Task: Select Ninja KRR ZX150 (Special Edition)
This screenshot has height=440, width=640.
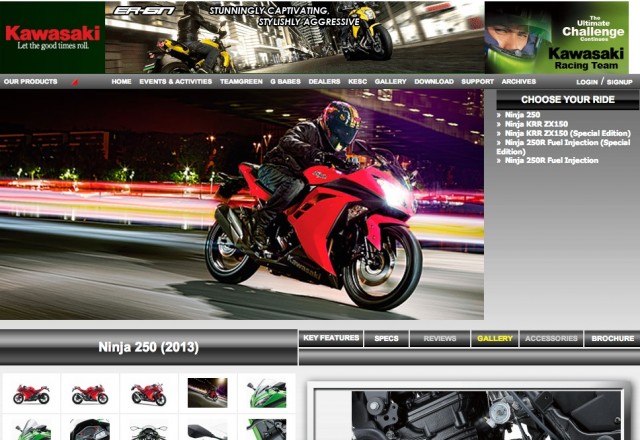Action: pyautogui.click(x=568, y=133)
